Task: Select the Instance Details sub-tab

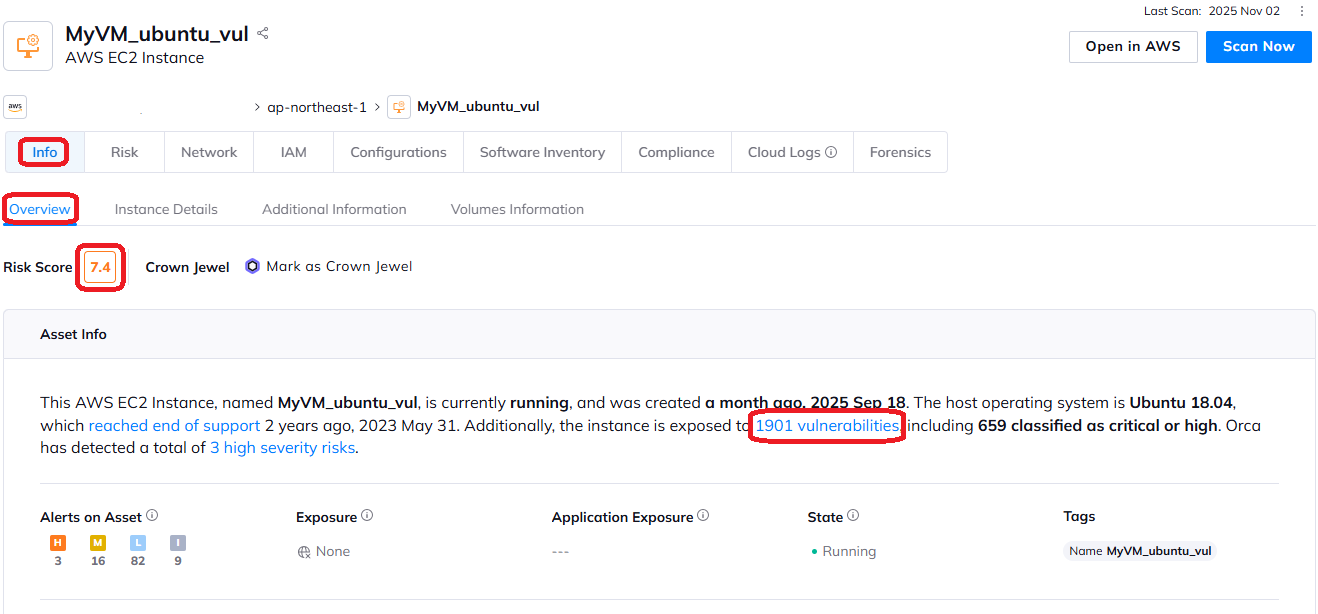Action: coord(166,209)
